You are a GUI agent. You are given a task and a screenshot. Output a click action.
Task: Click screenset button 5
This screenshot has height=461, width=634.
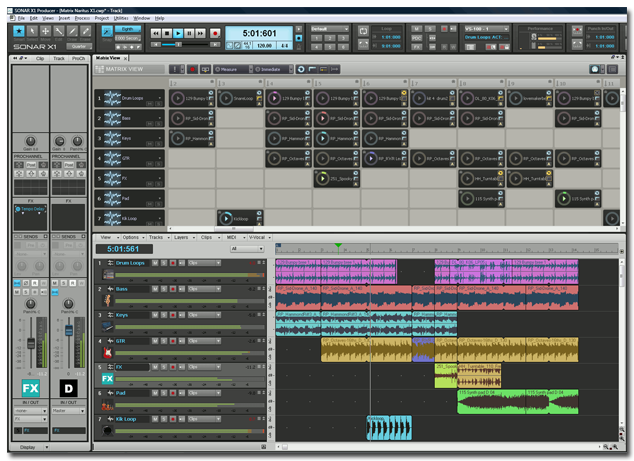(330, 47)
